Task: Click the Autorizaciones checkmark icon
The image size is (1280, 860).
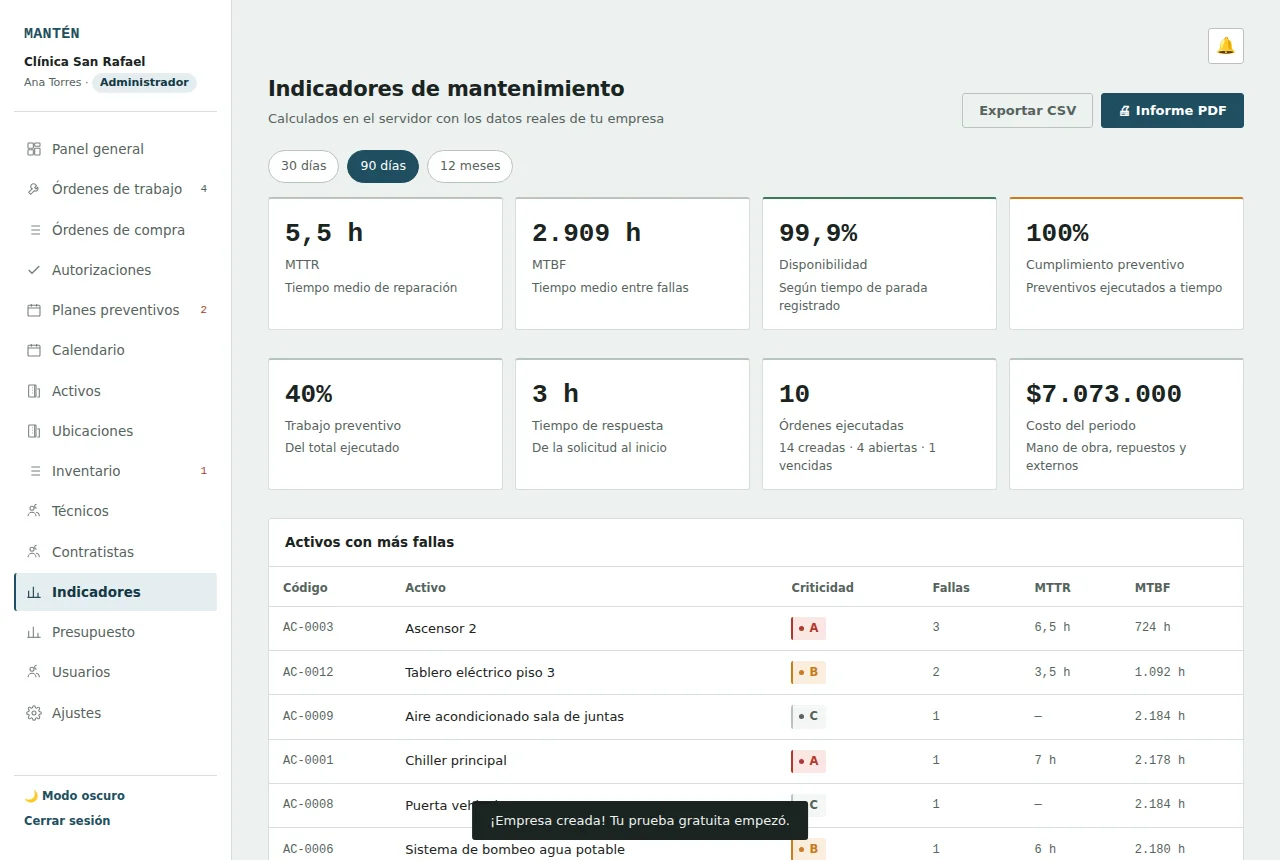Action: pyautogui.click(x=34, y=270)
